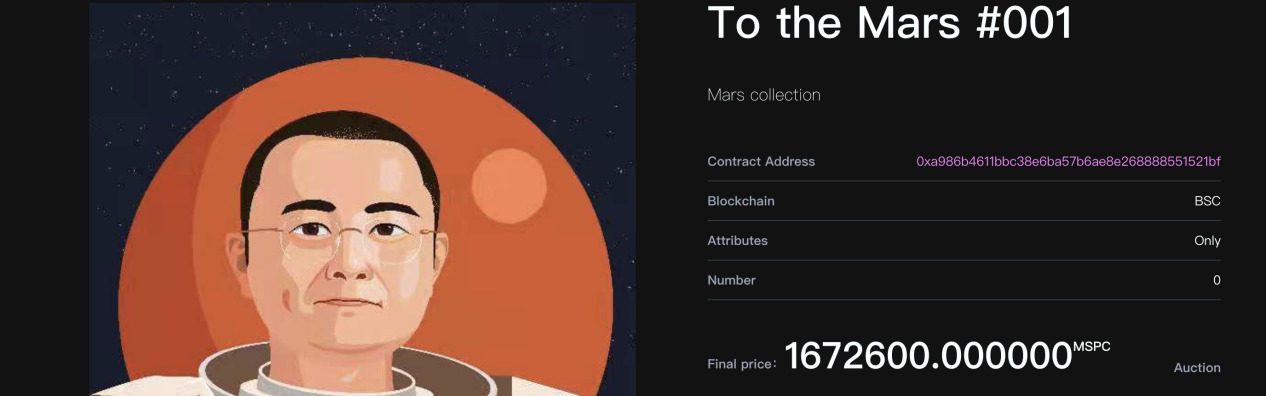Click the Number row label

point(731,280)
